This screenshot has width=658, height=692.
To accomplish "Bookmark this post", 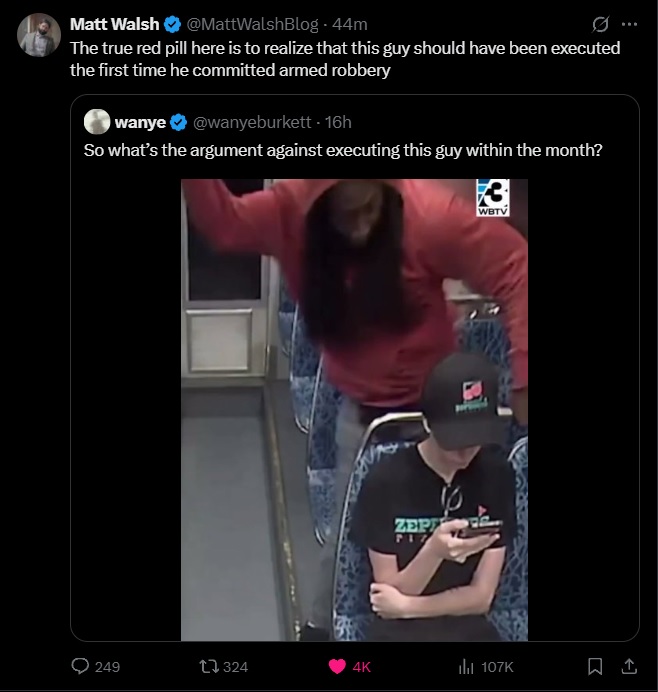I will (x=594, y=666).
